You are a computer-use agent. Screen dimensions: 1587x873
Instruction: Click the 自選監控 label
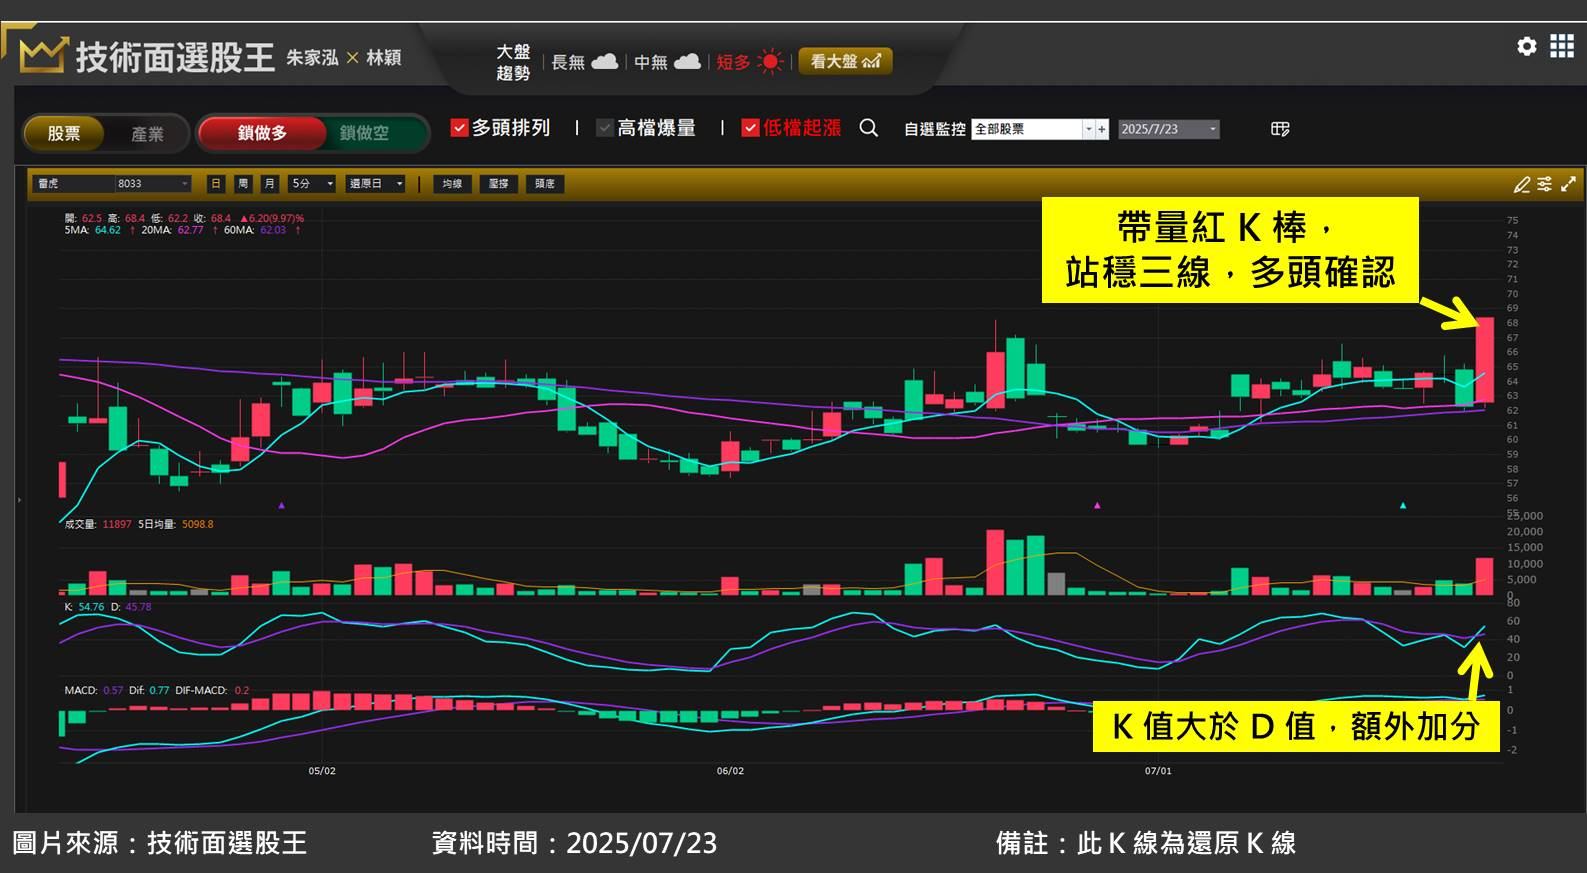pos(935,129)
